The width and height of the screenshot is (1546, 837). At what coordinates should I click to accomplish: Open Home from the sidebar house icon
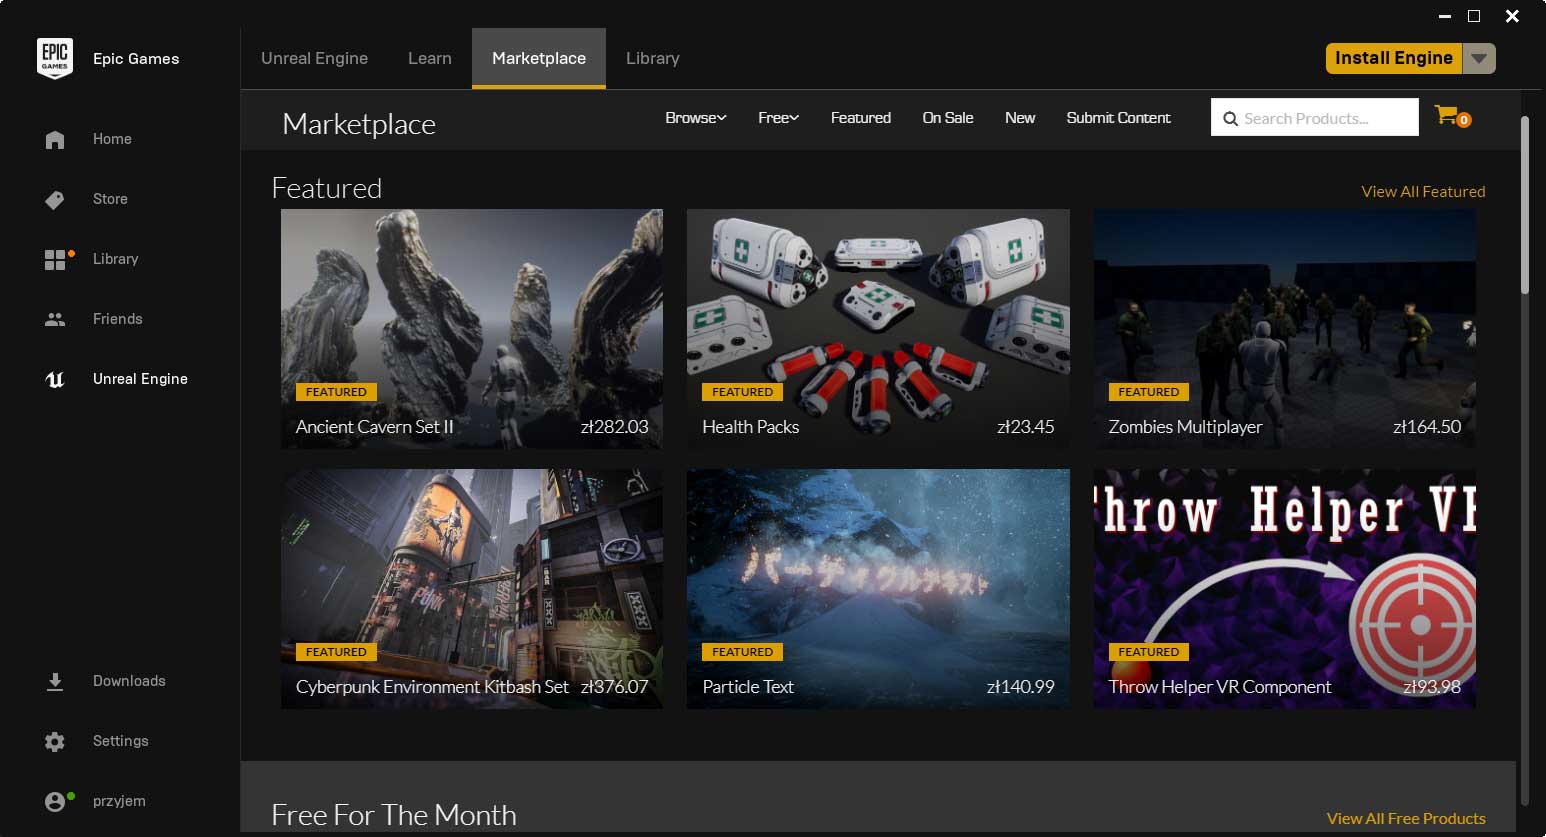[55, 139]
